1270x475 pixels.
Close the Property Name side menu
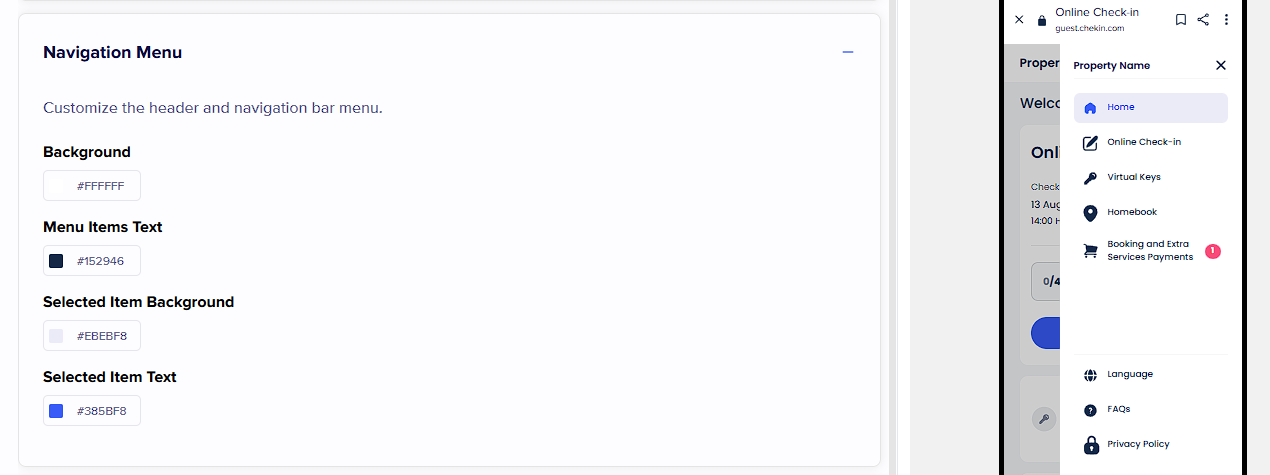click(x=1220, y=65)
